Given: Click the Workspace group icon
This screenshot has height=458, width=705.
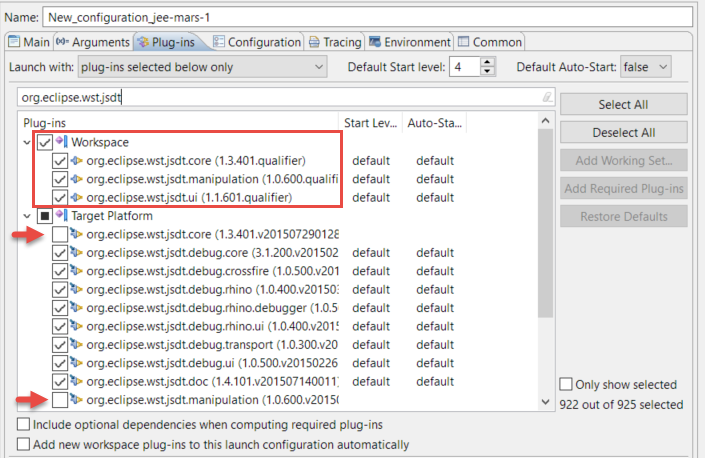Looking at the screenshot, I should click(62, 142).
